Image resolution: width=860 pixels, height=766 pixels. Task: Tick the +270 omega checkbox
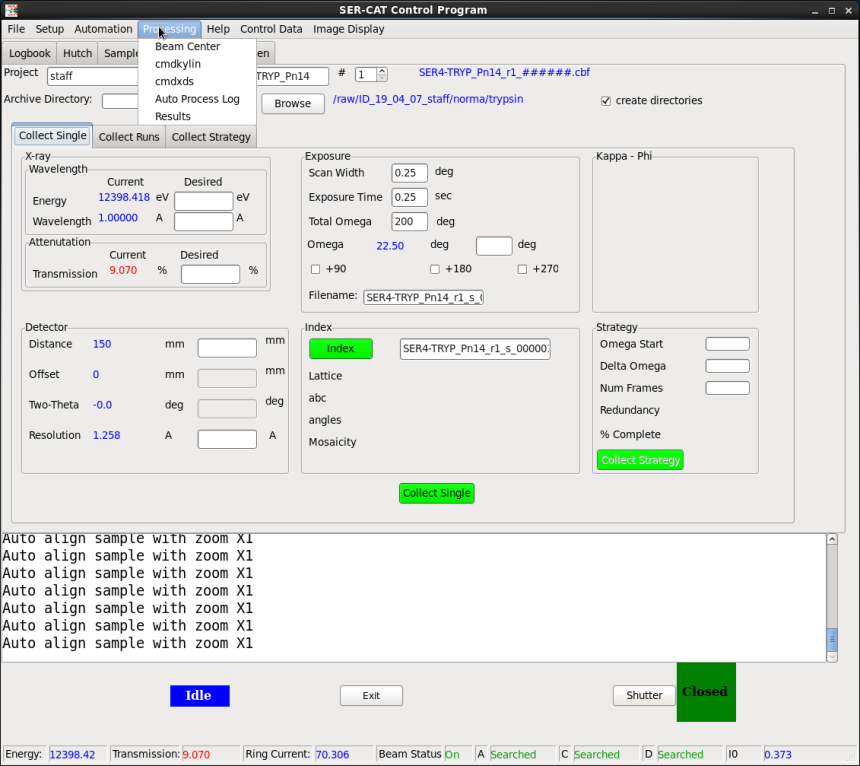coord(522,269)
